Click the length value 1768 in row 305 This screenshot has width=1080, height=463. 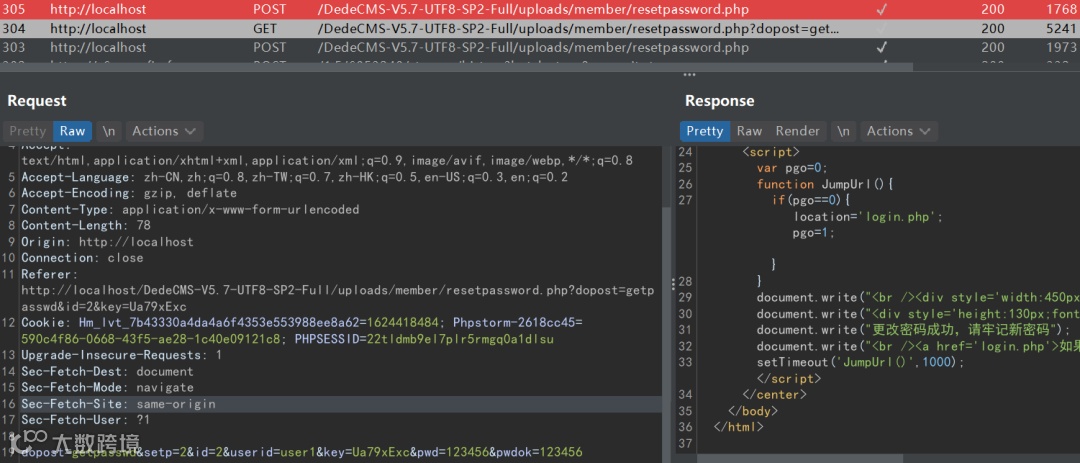tap(1062, 10)
